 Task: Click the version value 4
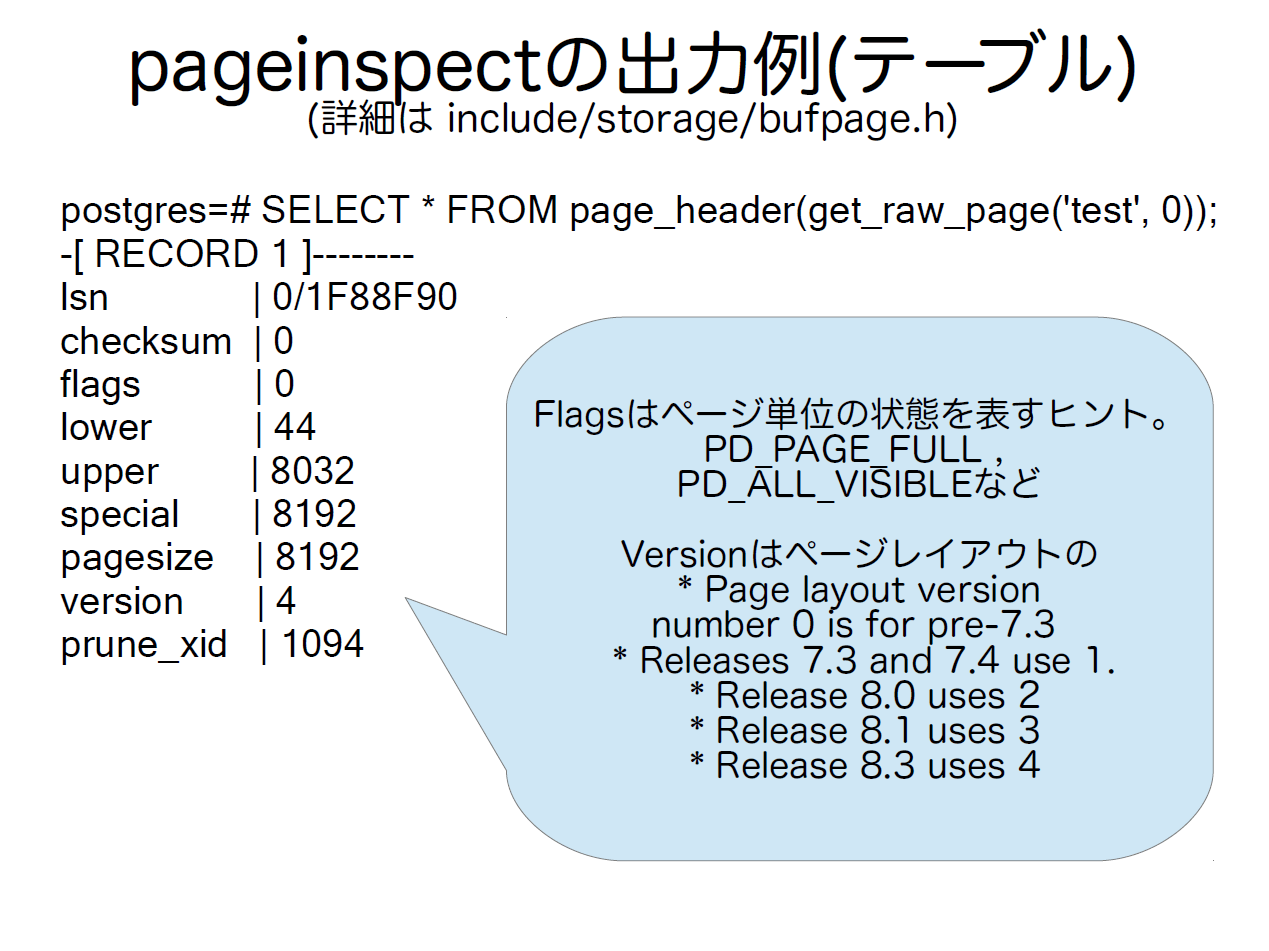click(x=286, y=601)
